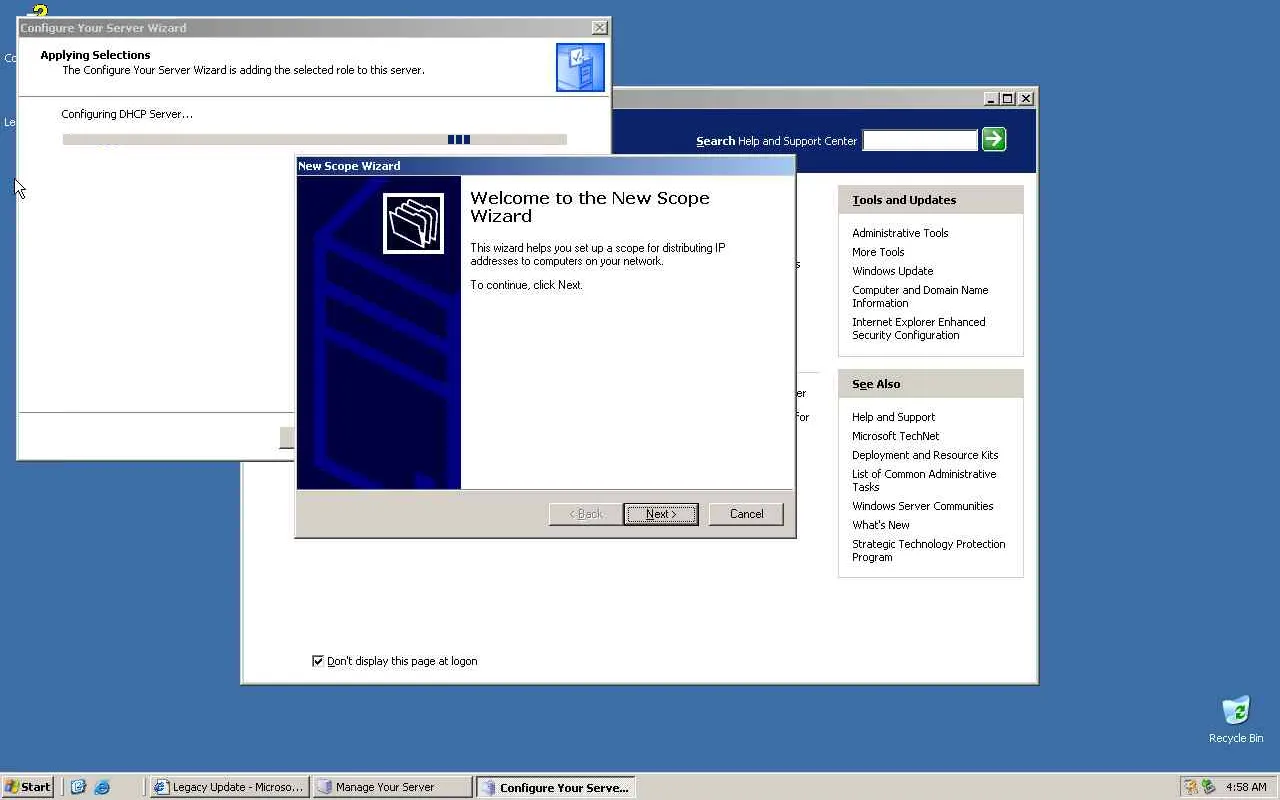
Task: Open the Help and Support link
Action: [893, 417]
